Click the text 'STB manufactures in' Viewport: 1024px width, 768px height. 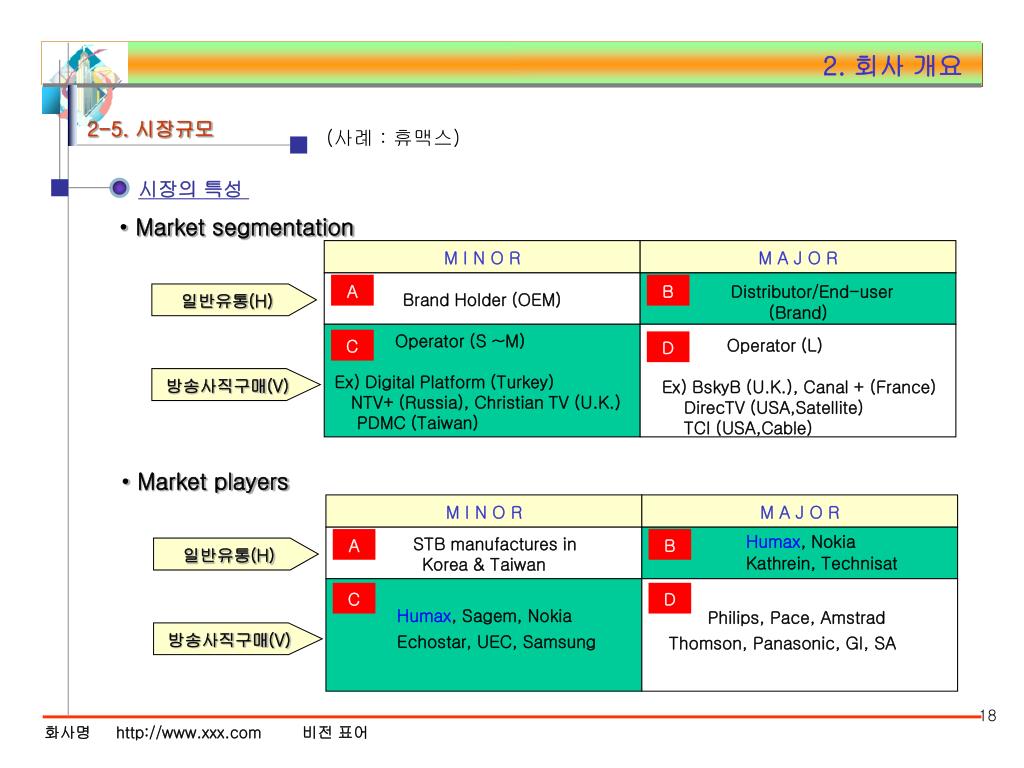click(494, 544)
